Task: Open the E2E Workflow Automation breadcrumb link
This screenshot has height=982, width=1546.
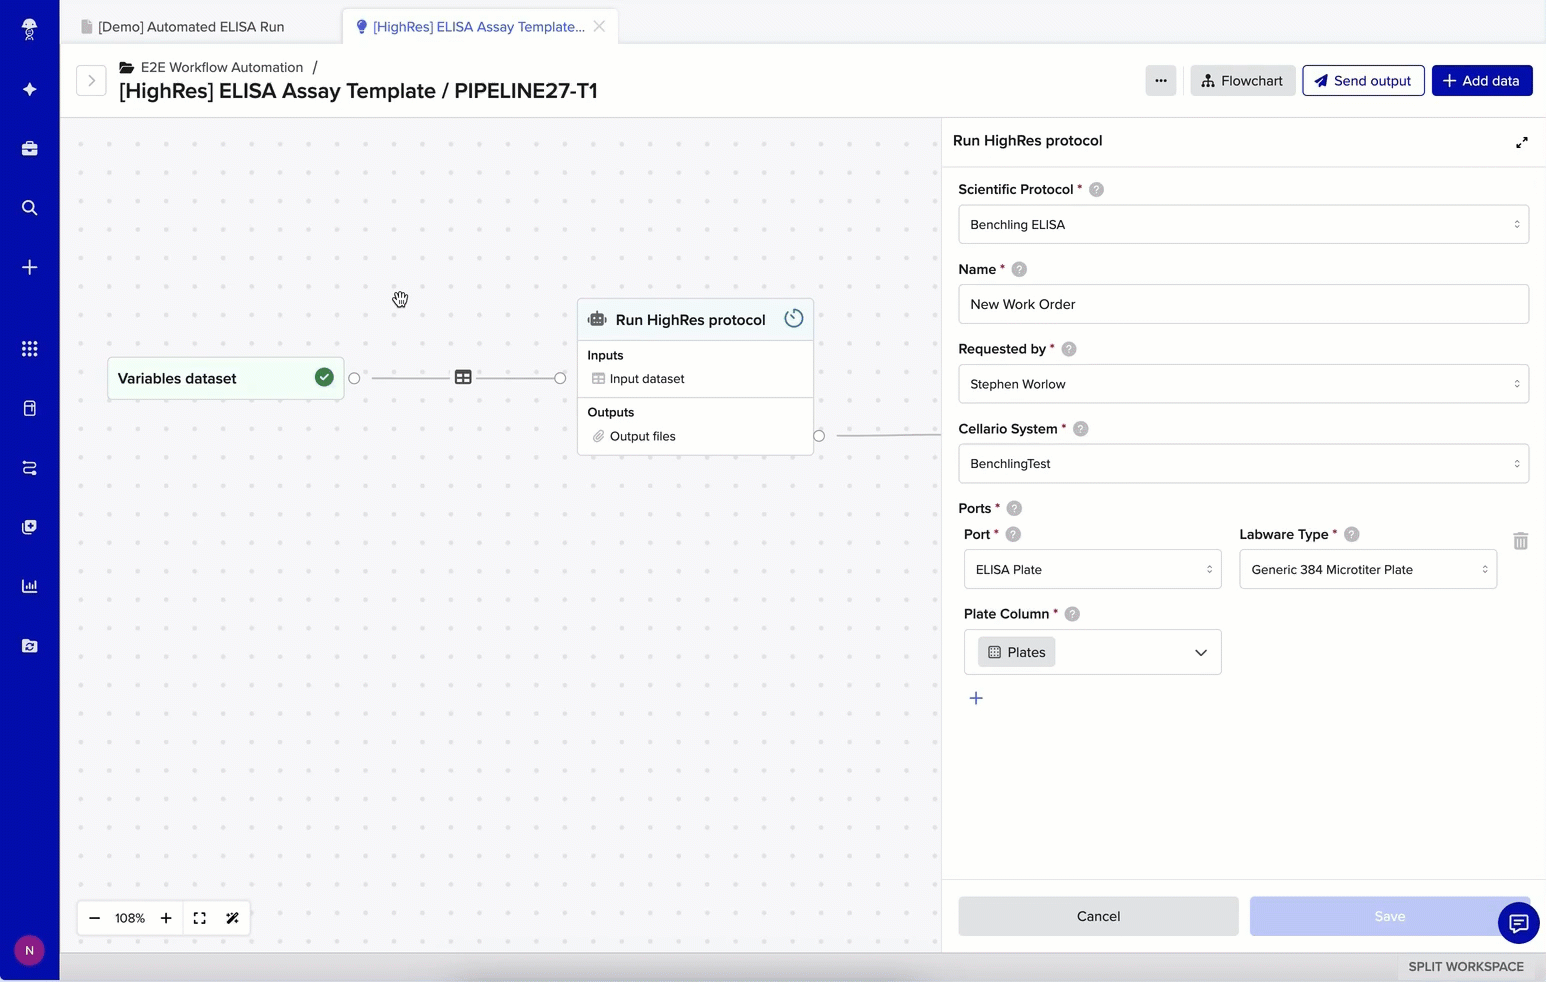Action: coord(221,67)
